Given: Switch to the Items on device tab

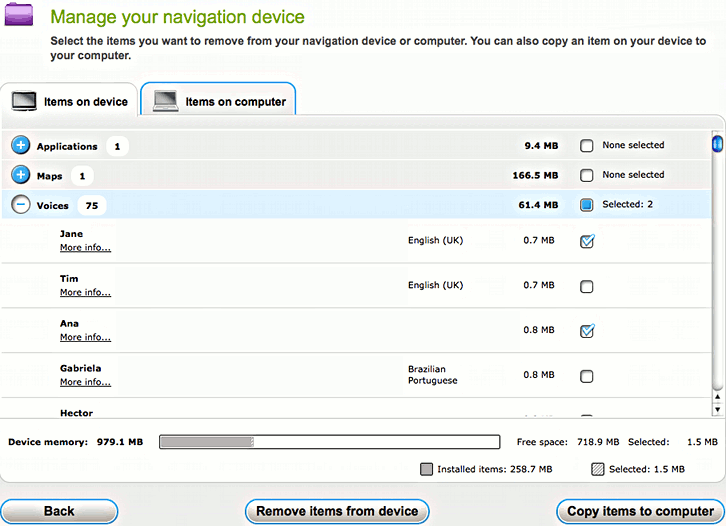Looking at the screenshot, I should click(69, 101).
